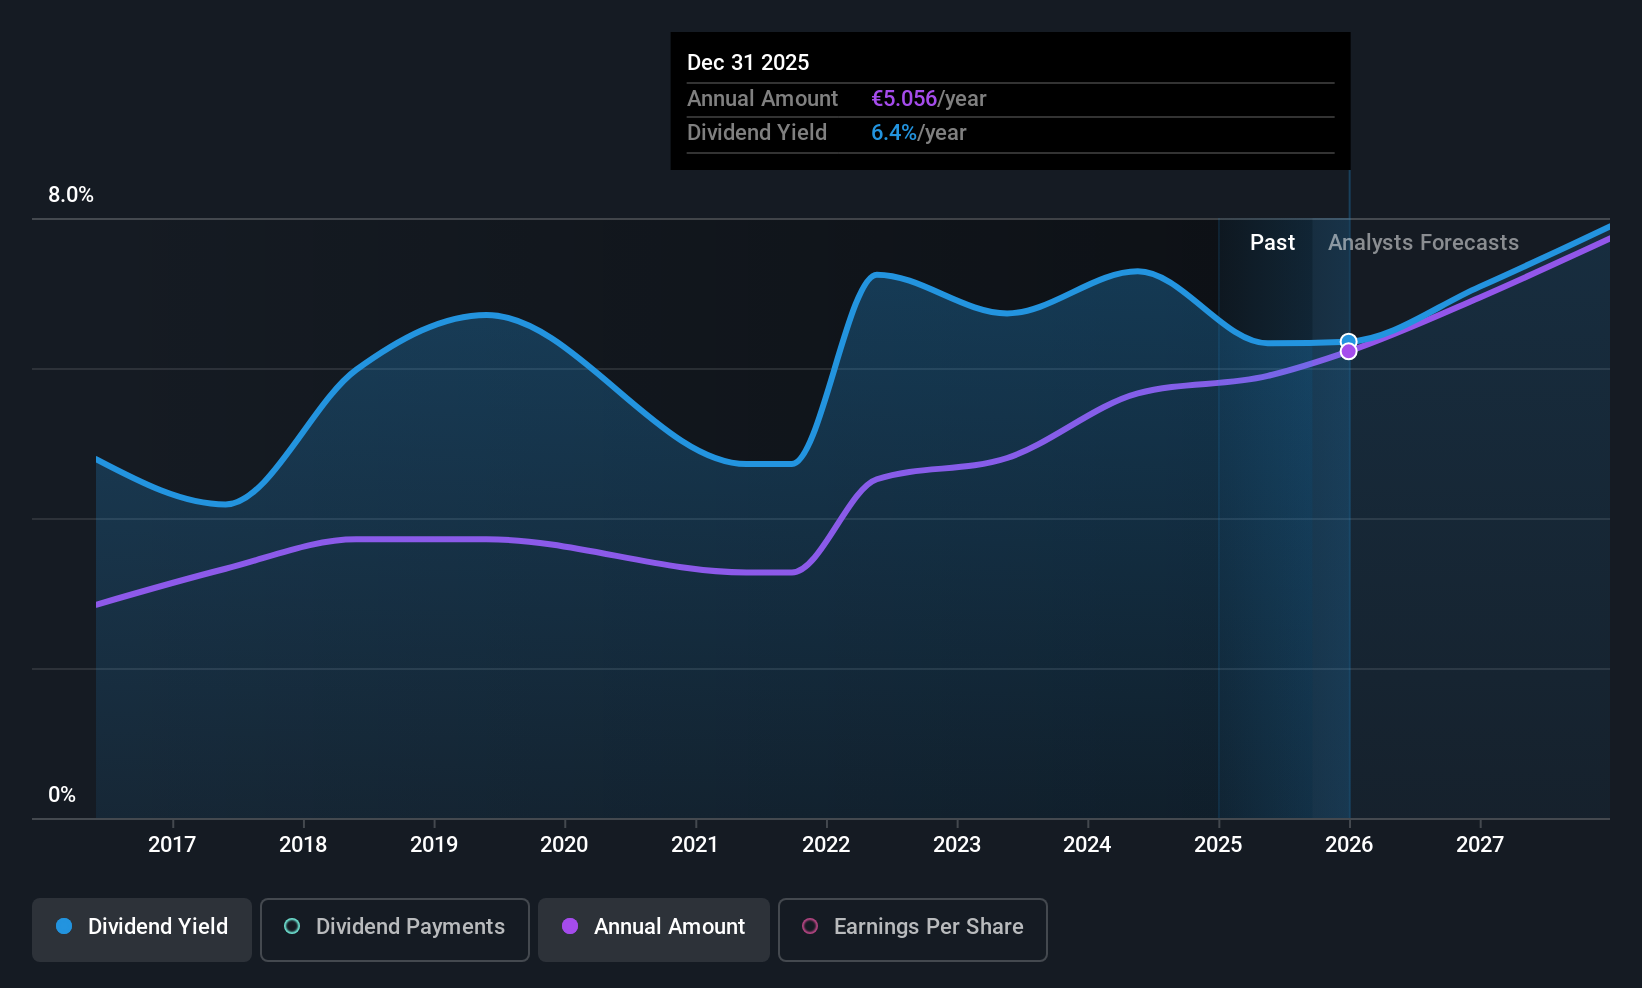The width and height of the screenshot is (1642, 988).
Task: Click the Past region label
Action: click(1272, 242)
